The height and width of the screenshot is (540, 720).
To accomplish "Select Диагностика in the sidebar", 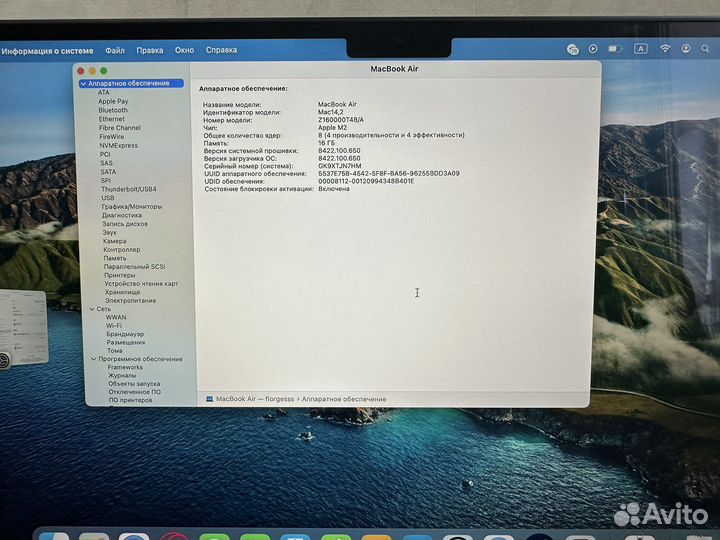I will click(122, 215).
